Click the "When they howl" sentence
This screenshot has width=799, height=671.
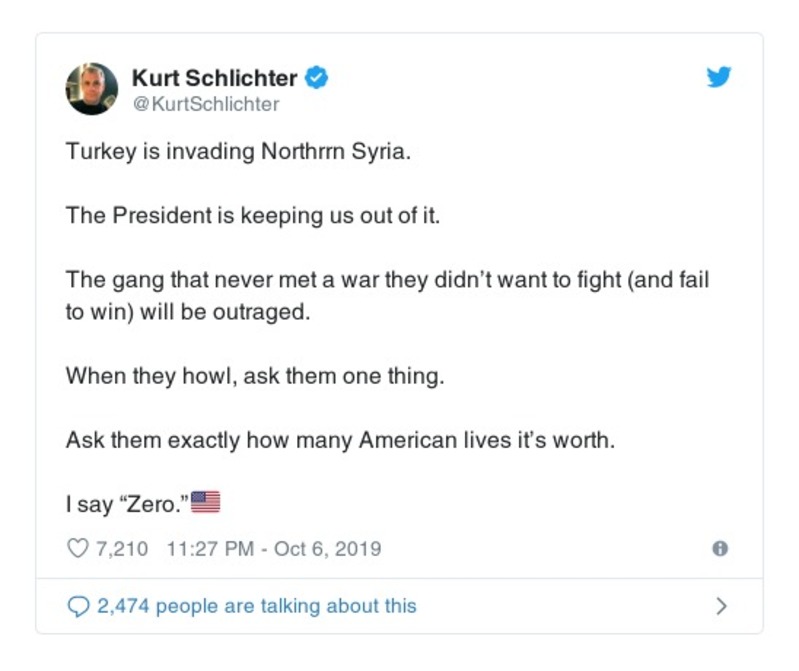pyautogui.click(x=253, y=376)
